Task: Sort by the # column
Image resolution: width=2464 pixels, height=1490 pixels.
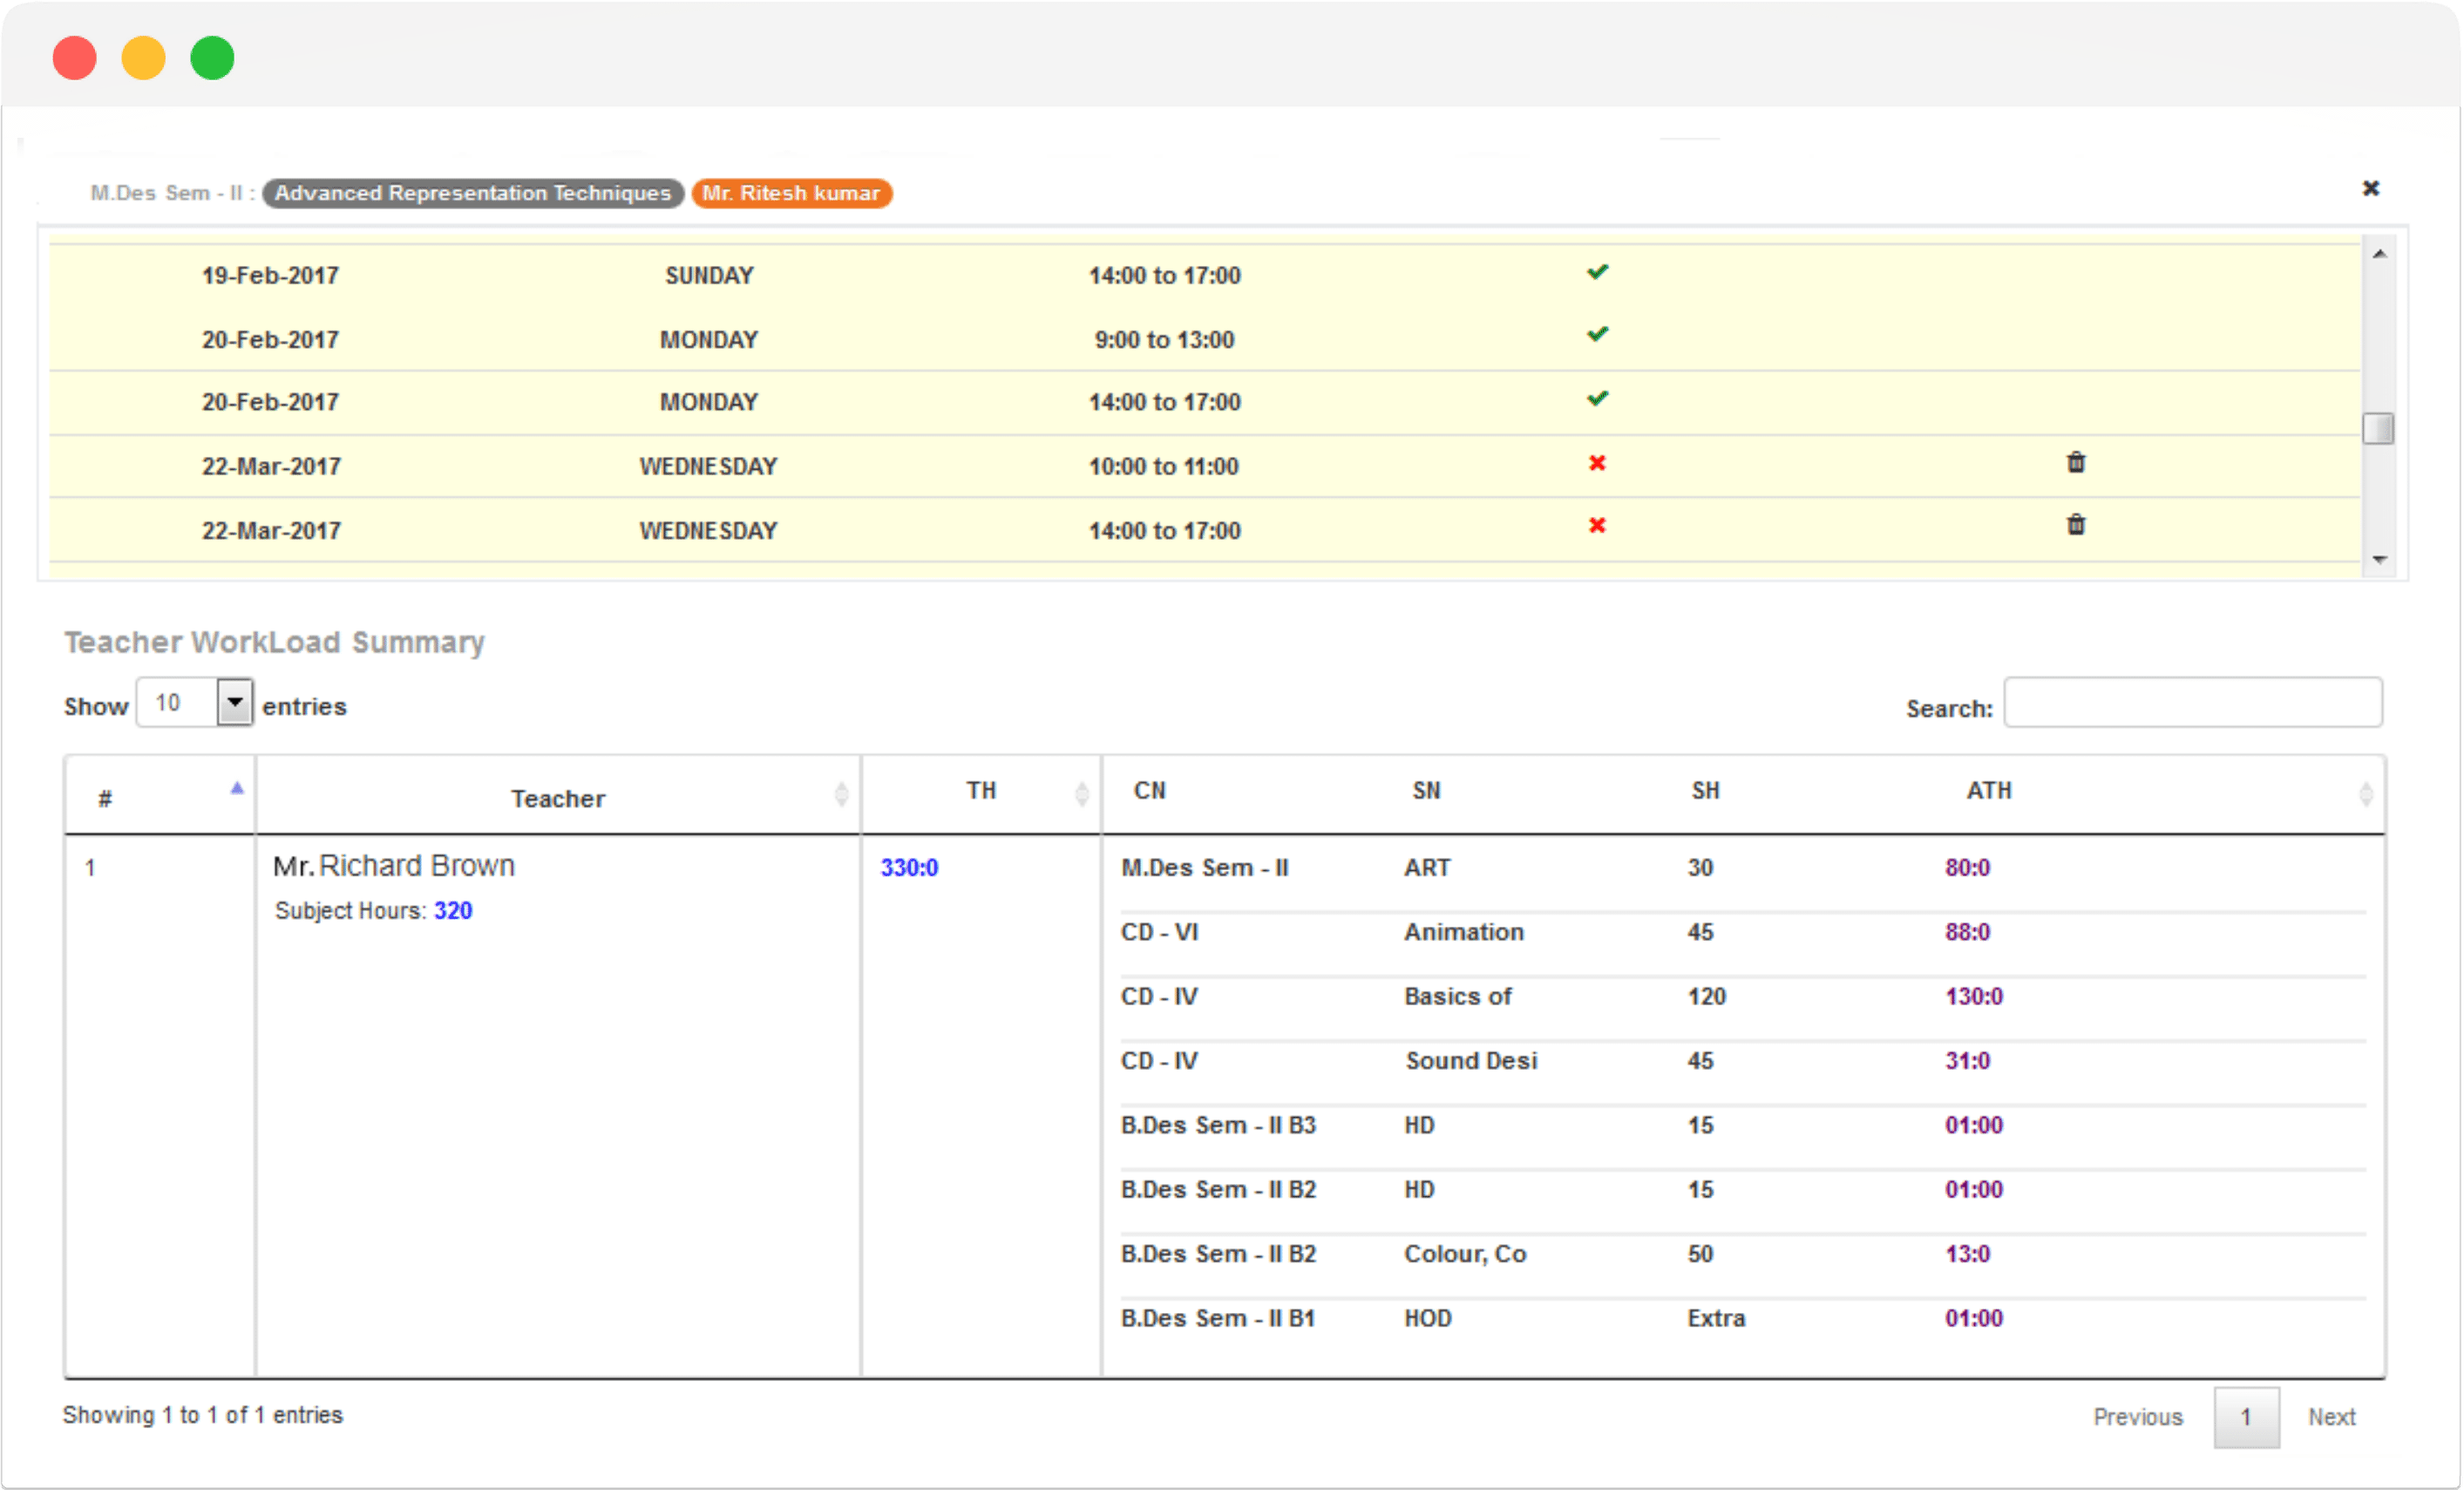Action: pos(160,797)
